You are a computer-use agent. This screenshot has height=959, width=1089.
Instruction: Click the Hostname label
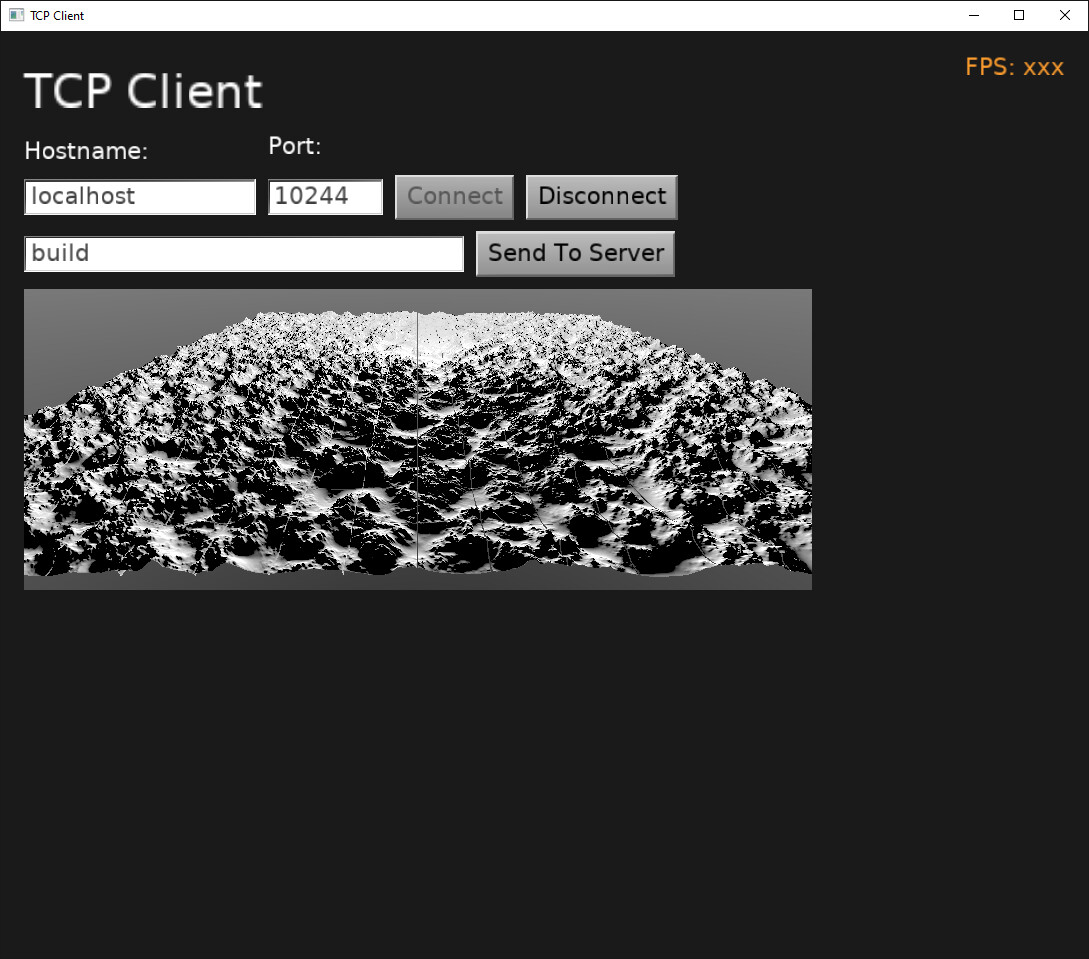[86, 151]
